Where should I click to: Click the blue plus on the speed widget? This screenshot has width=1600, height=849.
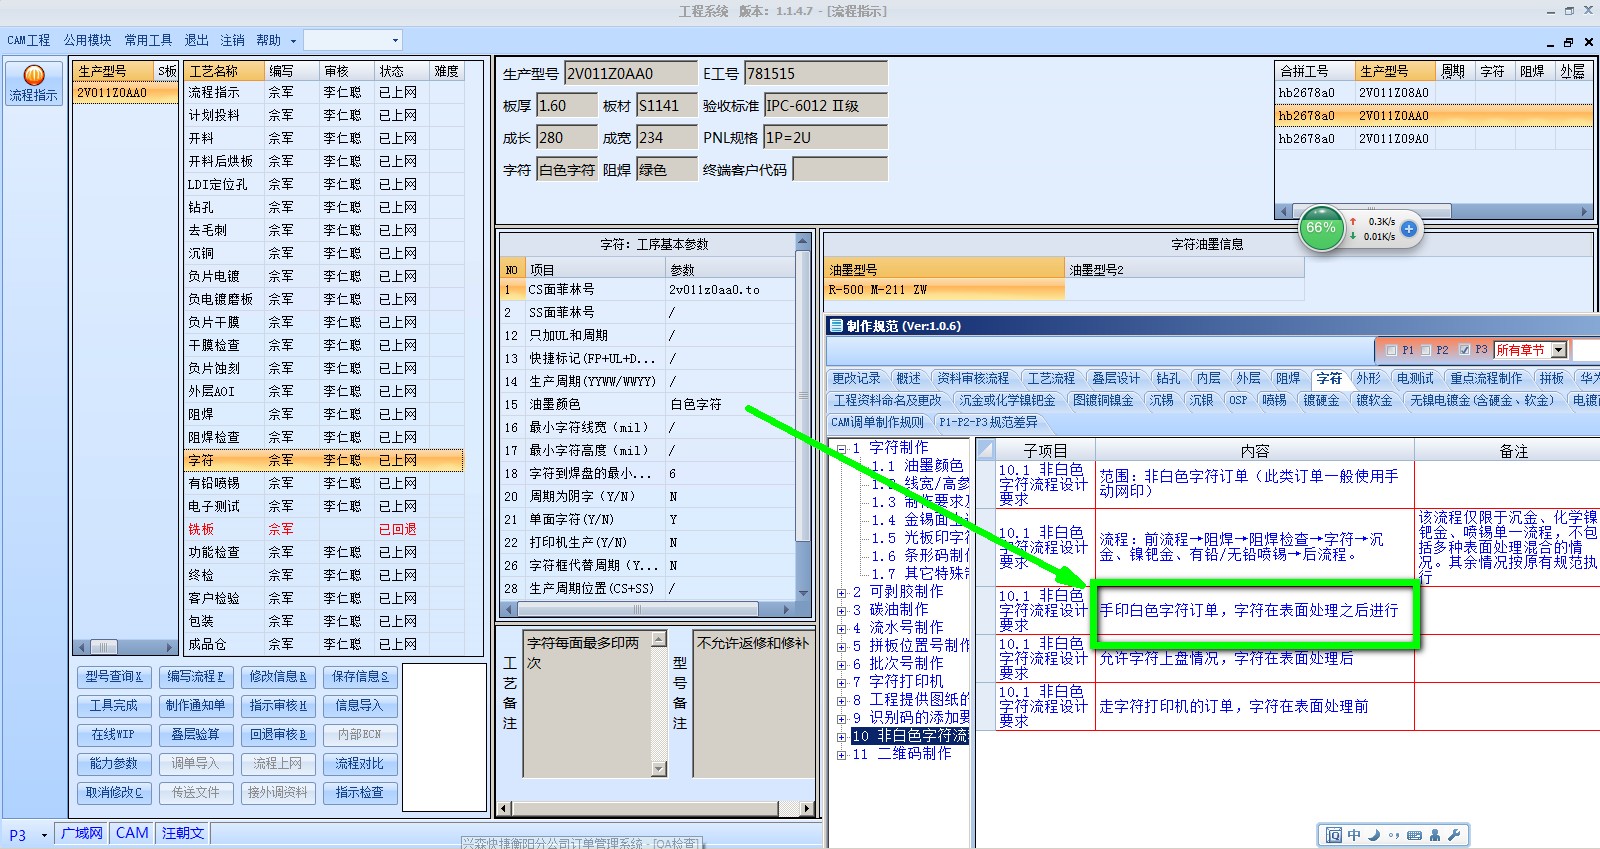pyautogui.click(x=1409, y=229)
